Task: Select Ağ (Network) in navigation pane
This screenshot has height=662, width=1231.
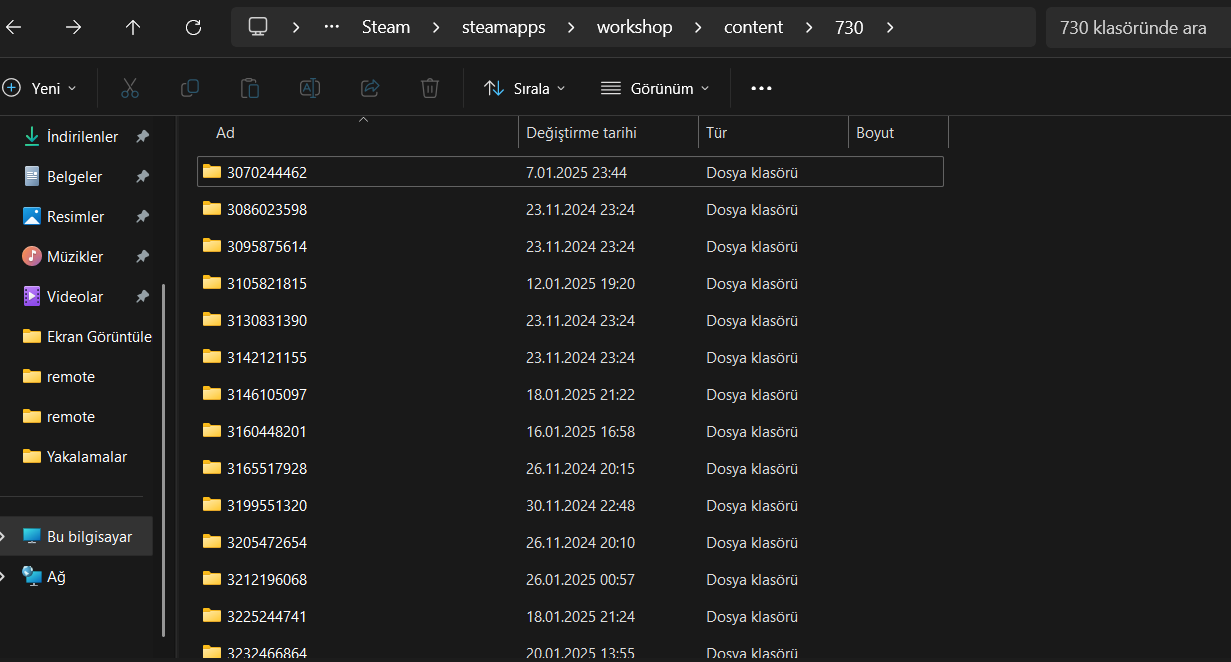Action: (x=44, y=576)
